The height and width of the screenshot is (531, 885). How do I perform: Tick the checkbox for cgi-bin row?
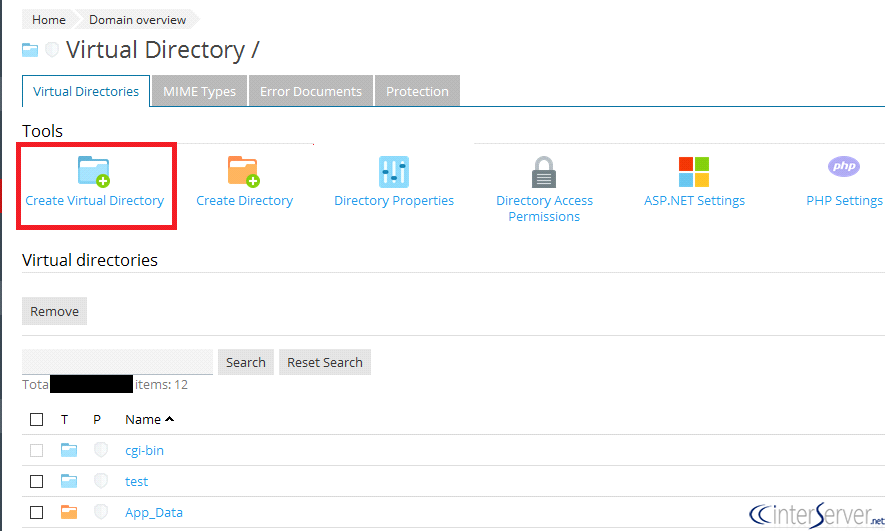point(37,450)
